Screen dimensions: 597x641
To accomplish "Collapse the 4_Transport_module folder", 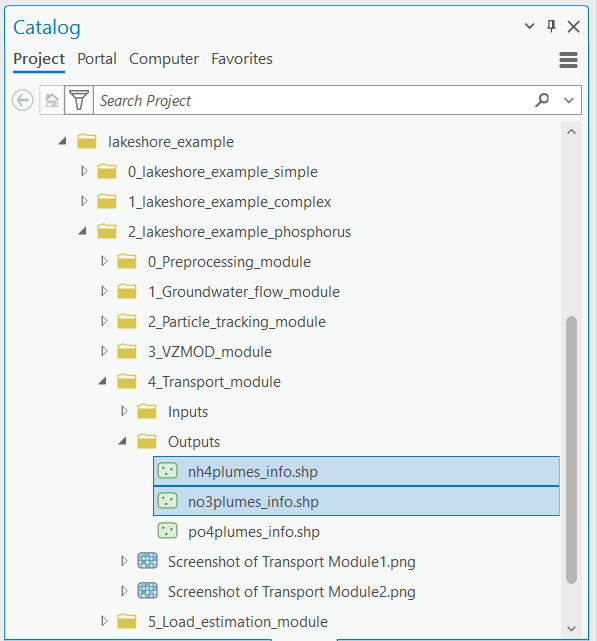I will click(x=102, y=381).
